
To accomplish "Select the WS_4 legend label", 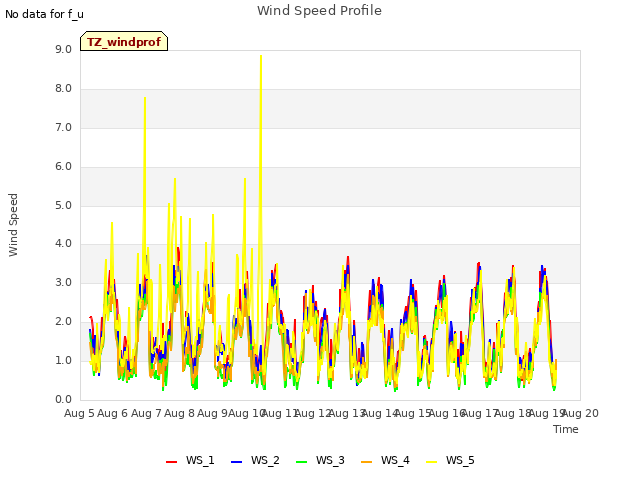I will tap(395, 460).
